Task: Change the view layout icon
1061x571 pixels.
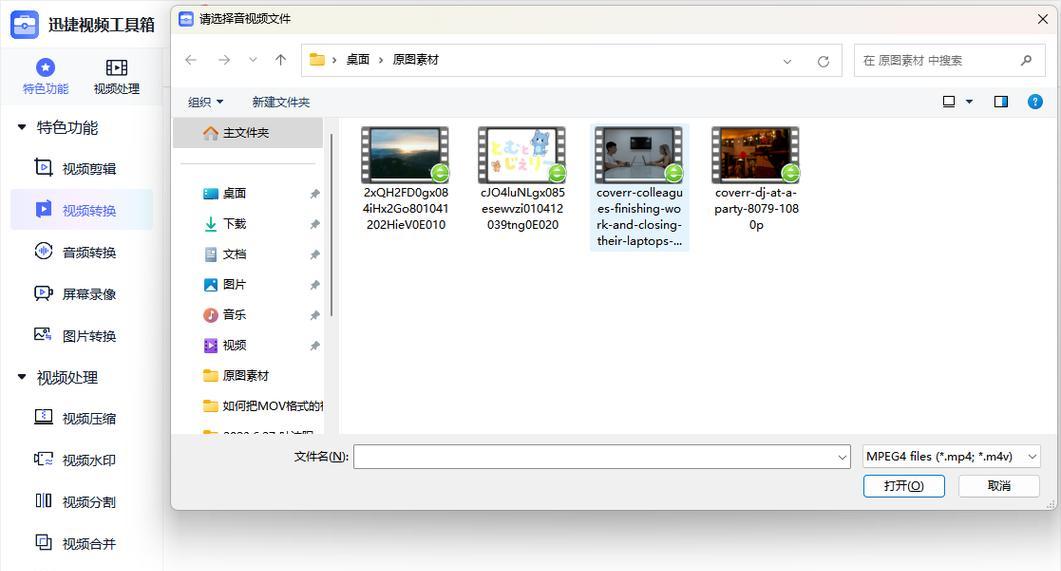Action: (949, 101)
